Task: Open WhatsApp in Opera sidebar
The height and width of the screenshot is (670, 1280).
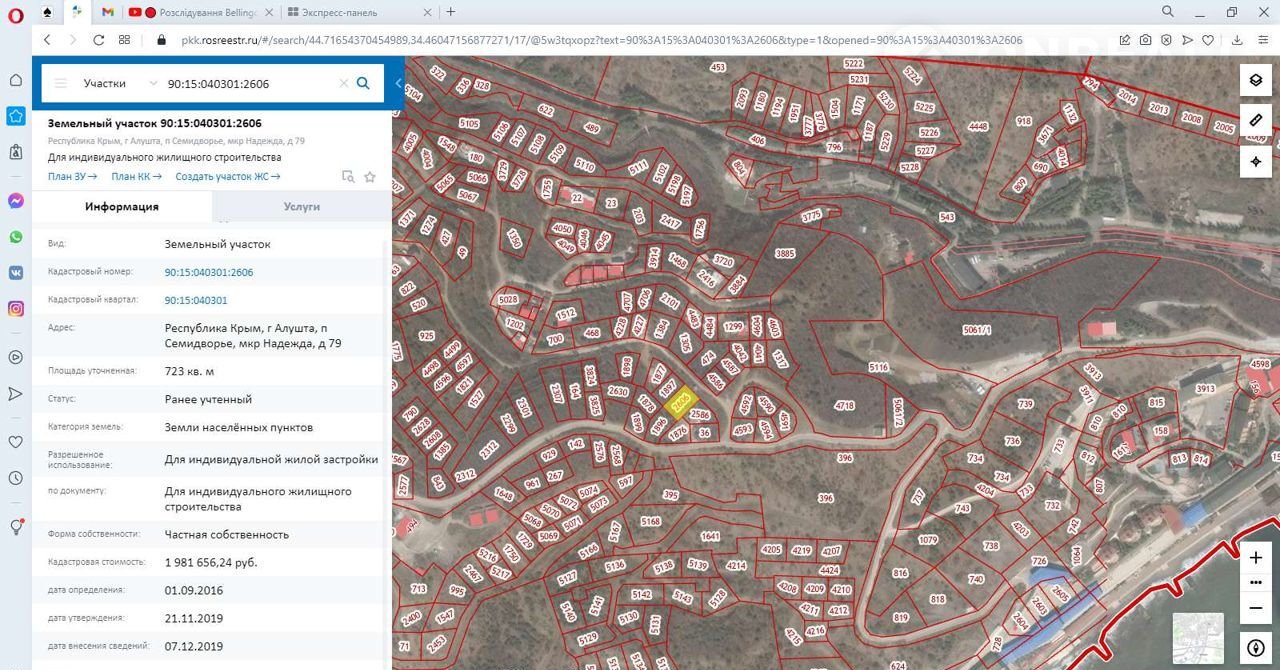Action: click(x=16, y=237)
